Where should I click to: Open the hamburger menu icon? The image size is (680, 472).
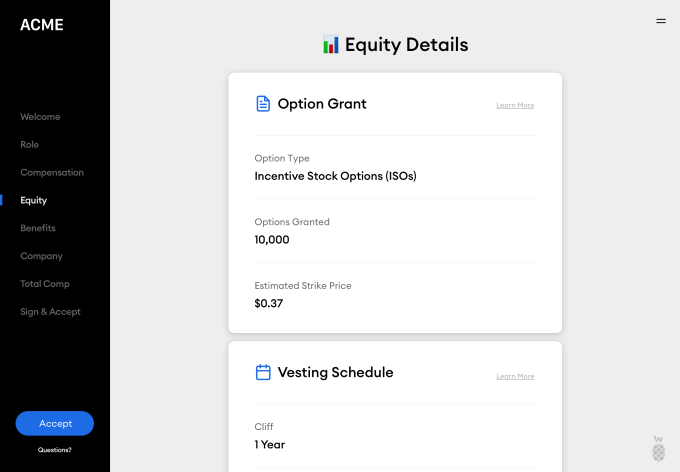pos(660,20)
